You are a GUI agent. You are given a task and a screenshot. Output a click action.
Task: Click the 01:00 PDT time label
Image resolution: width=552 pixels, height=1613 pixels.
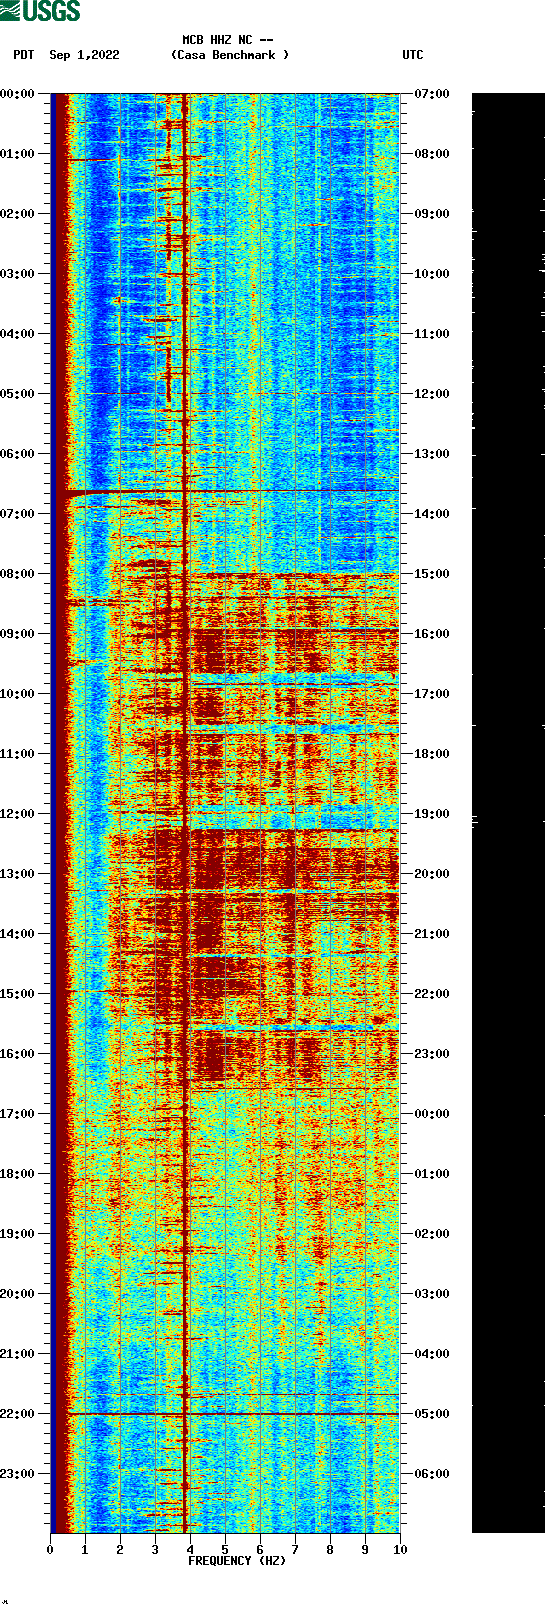click(x=18, y=154)
